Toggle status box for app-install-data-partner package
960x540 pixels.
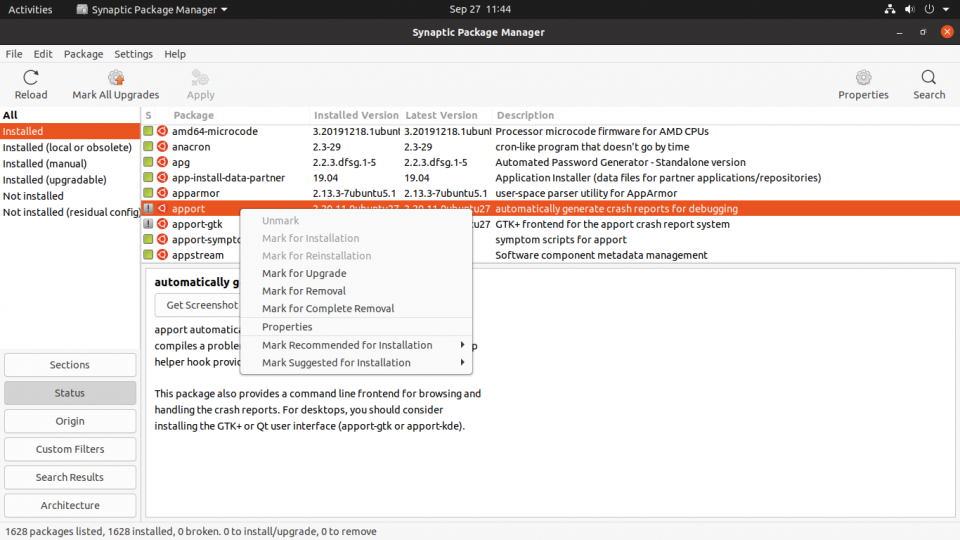pyautogui.click(x=148, y=178)
